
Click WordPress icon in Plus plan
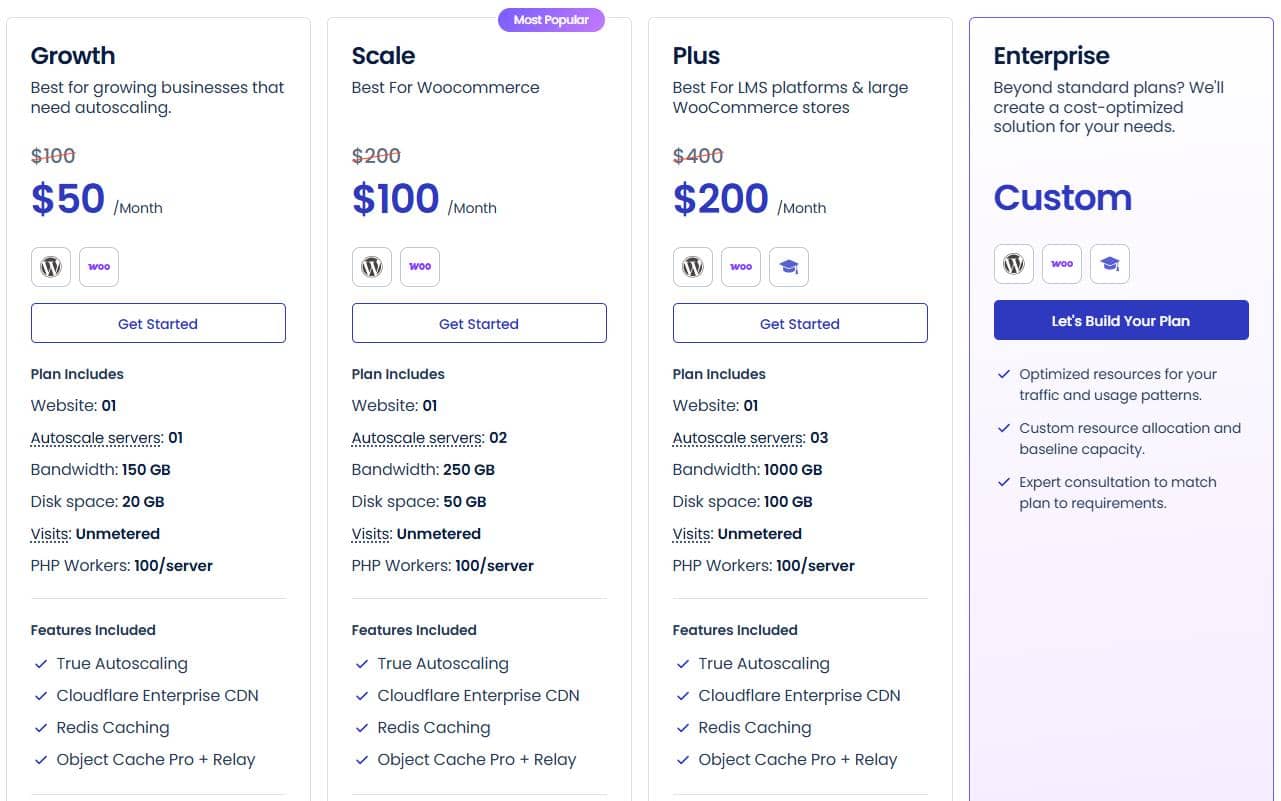pyautogui.click(x=693, y=267)
